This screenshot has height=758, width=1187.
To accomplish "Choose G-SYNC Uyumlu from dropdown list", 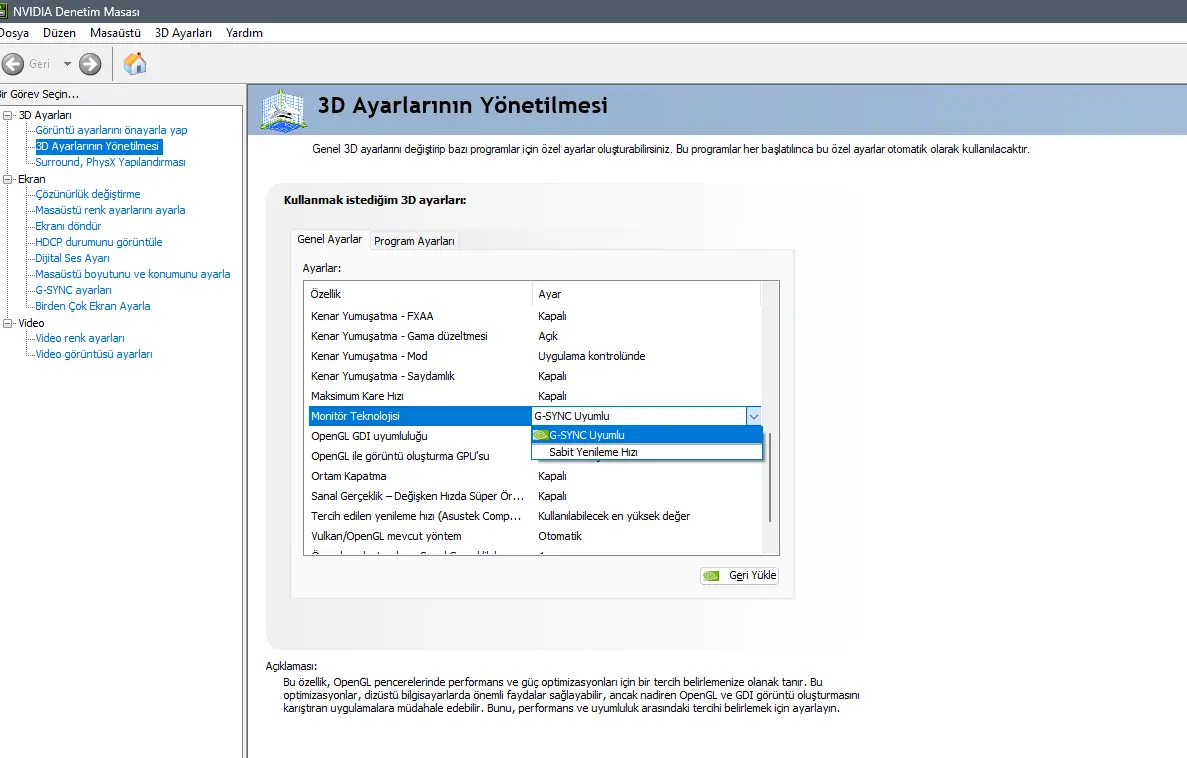I will coord(647,435).
